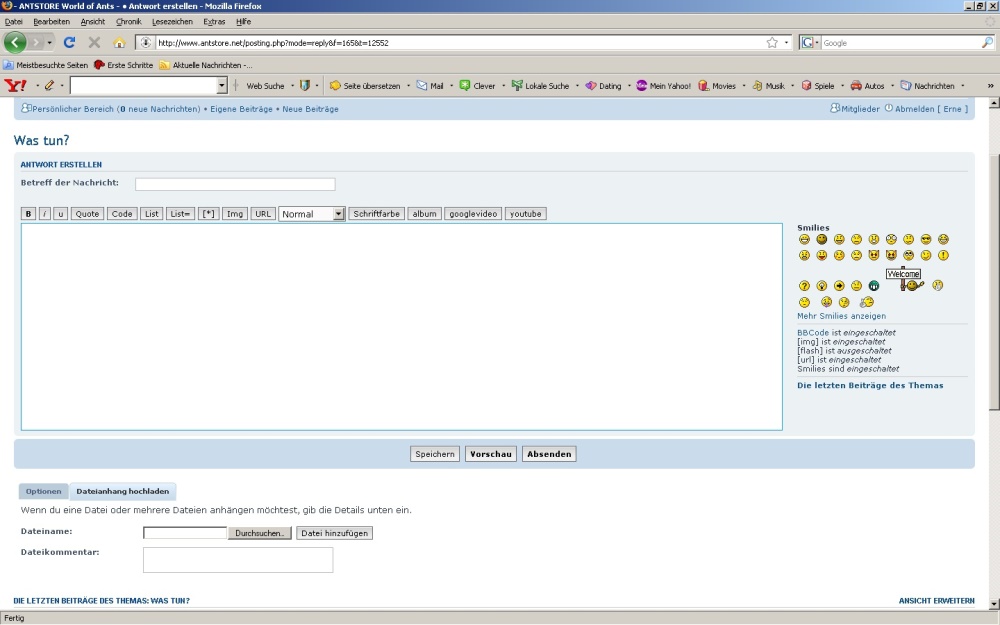Click the browser reload icon
Viewport: 1000px width, 625px height.
pos(69,43)
